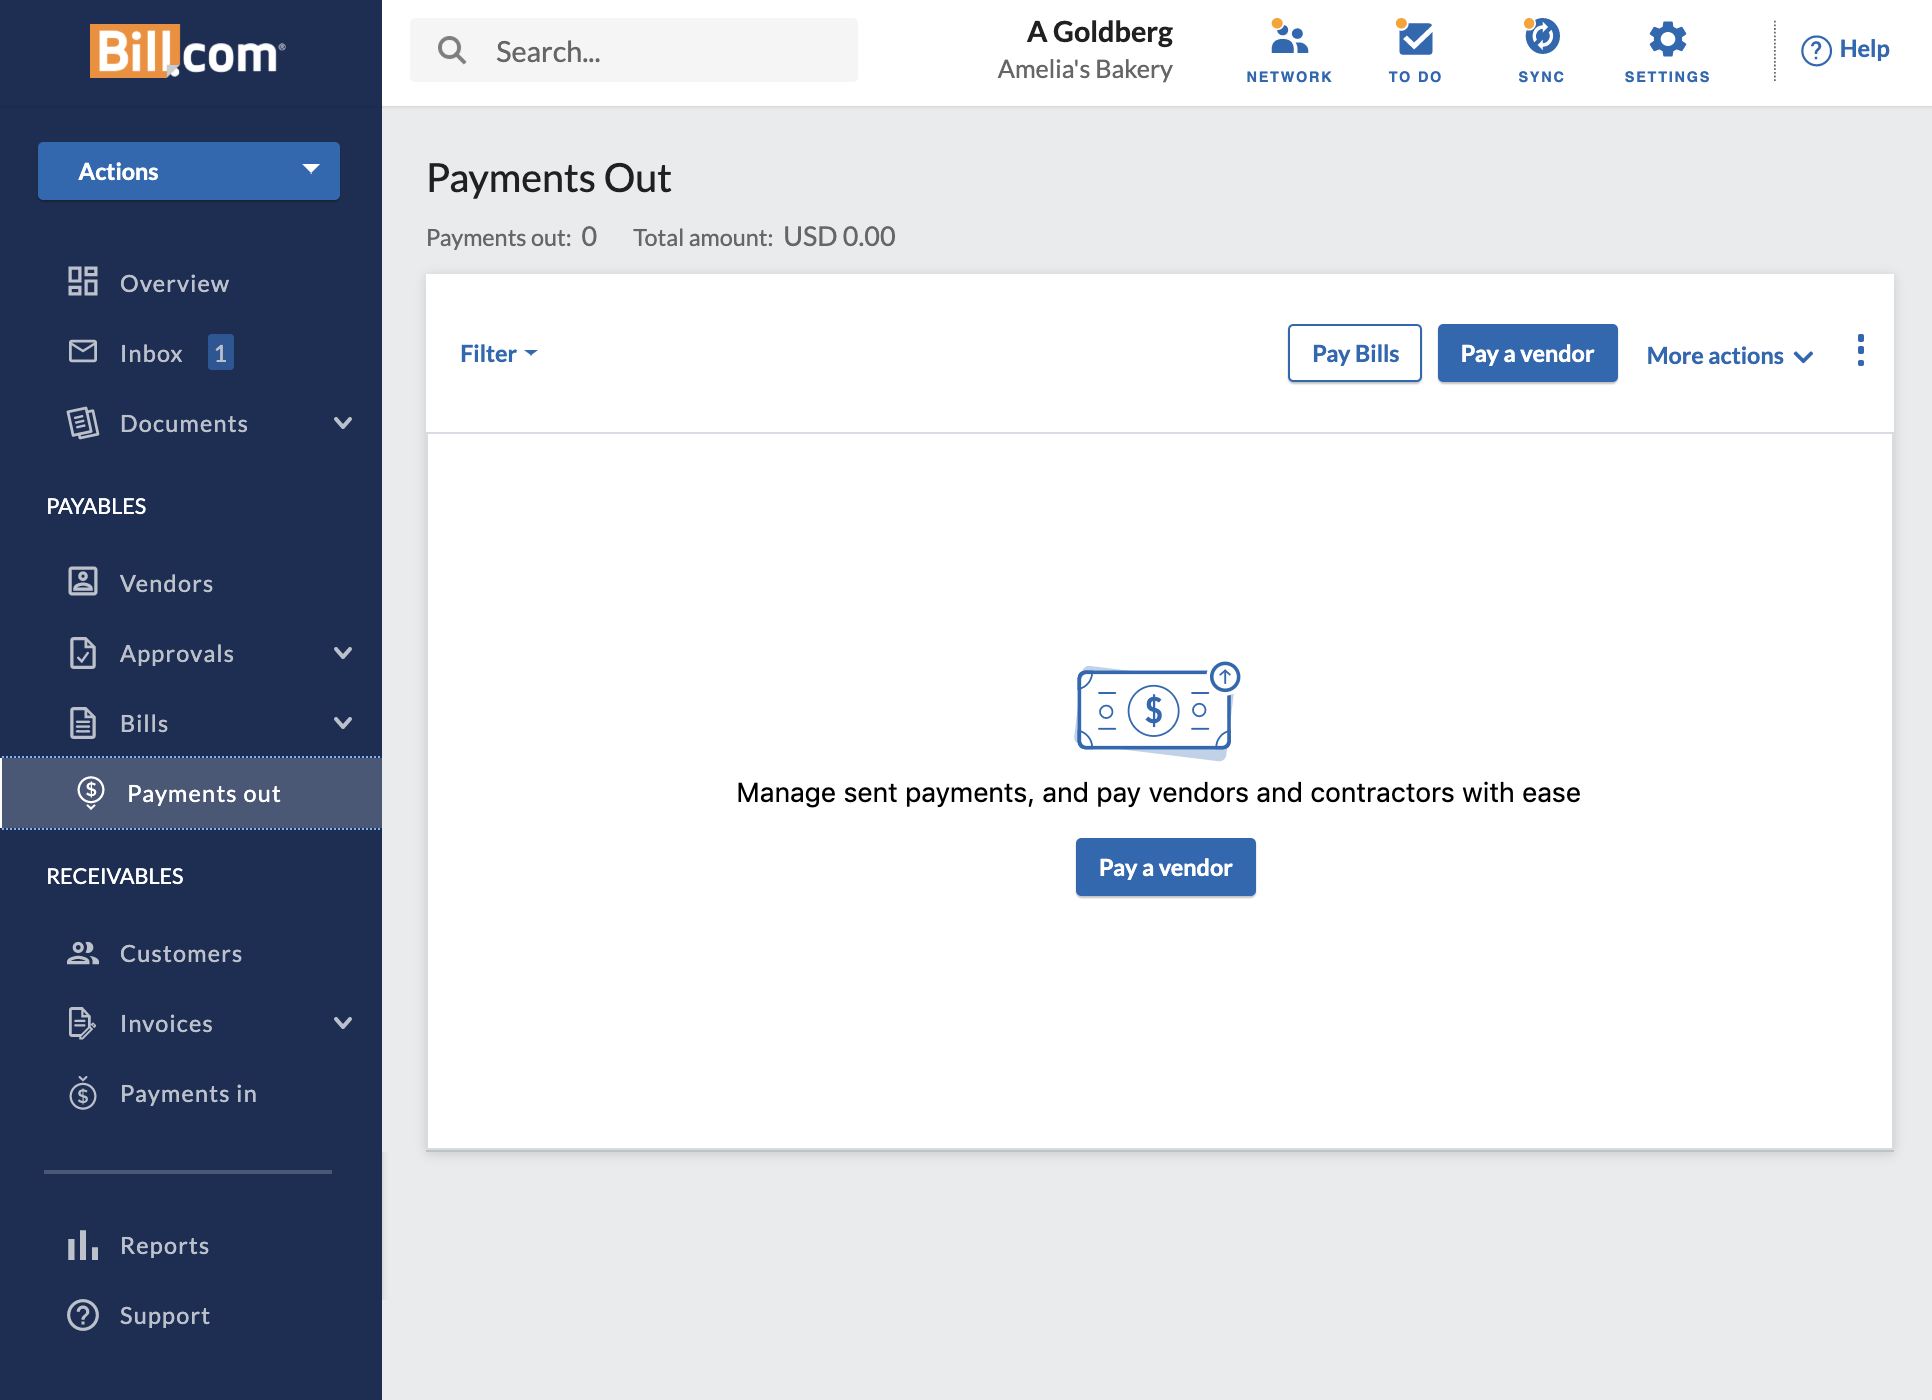Viewport: 1932px width, 1400px height.
Task: Click the Total amount USD 0.00 value
Action: point(839,236)
